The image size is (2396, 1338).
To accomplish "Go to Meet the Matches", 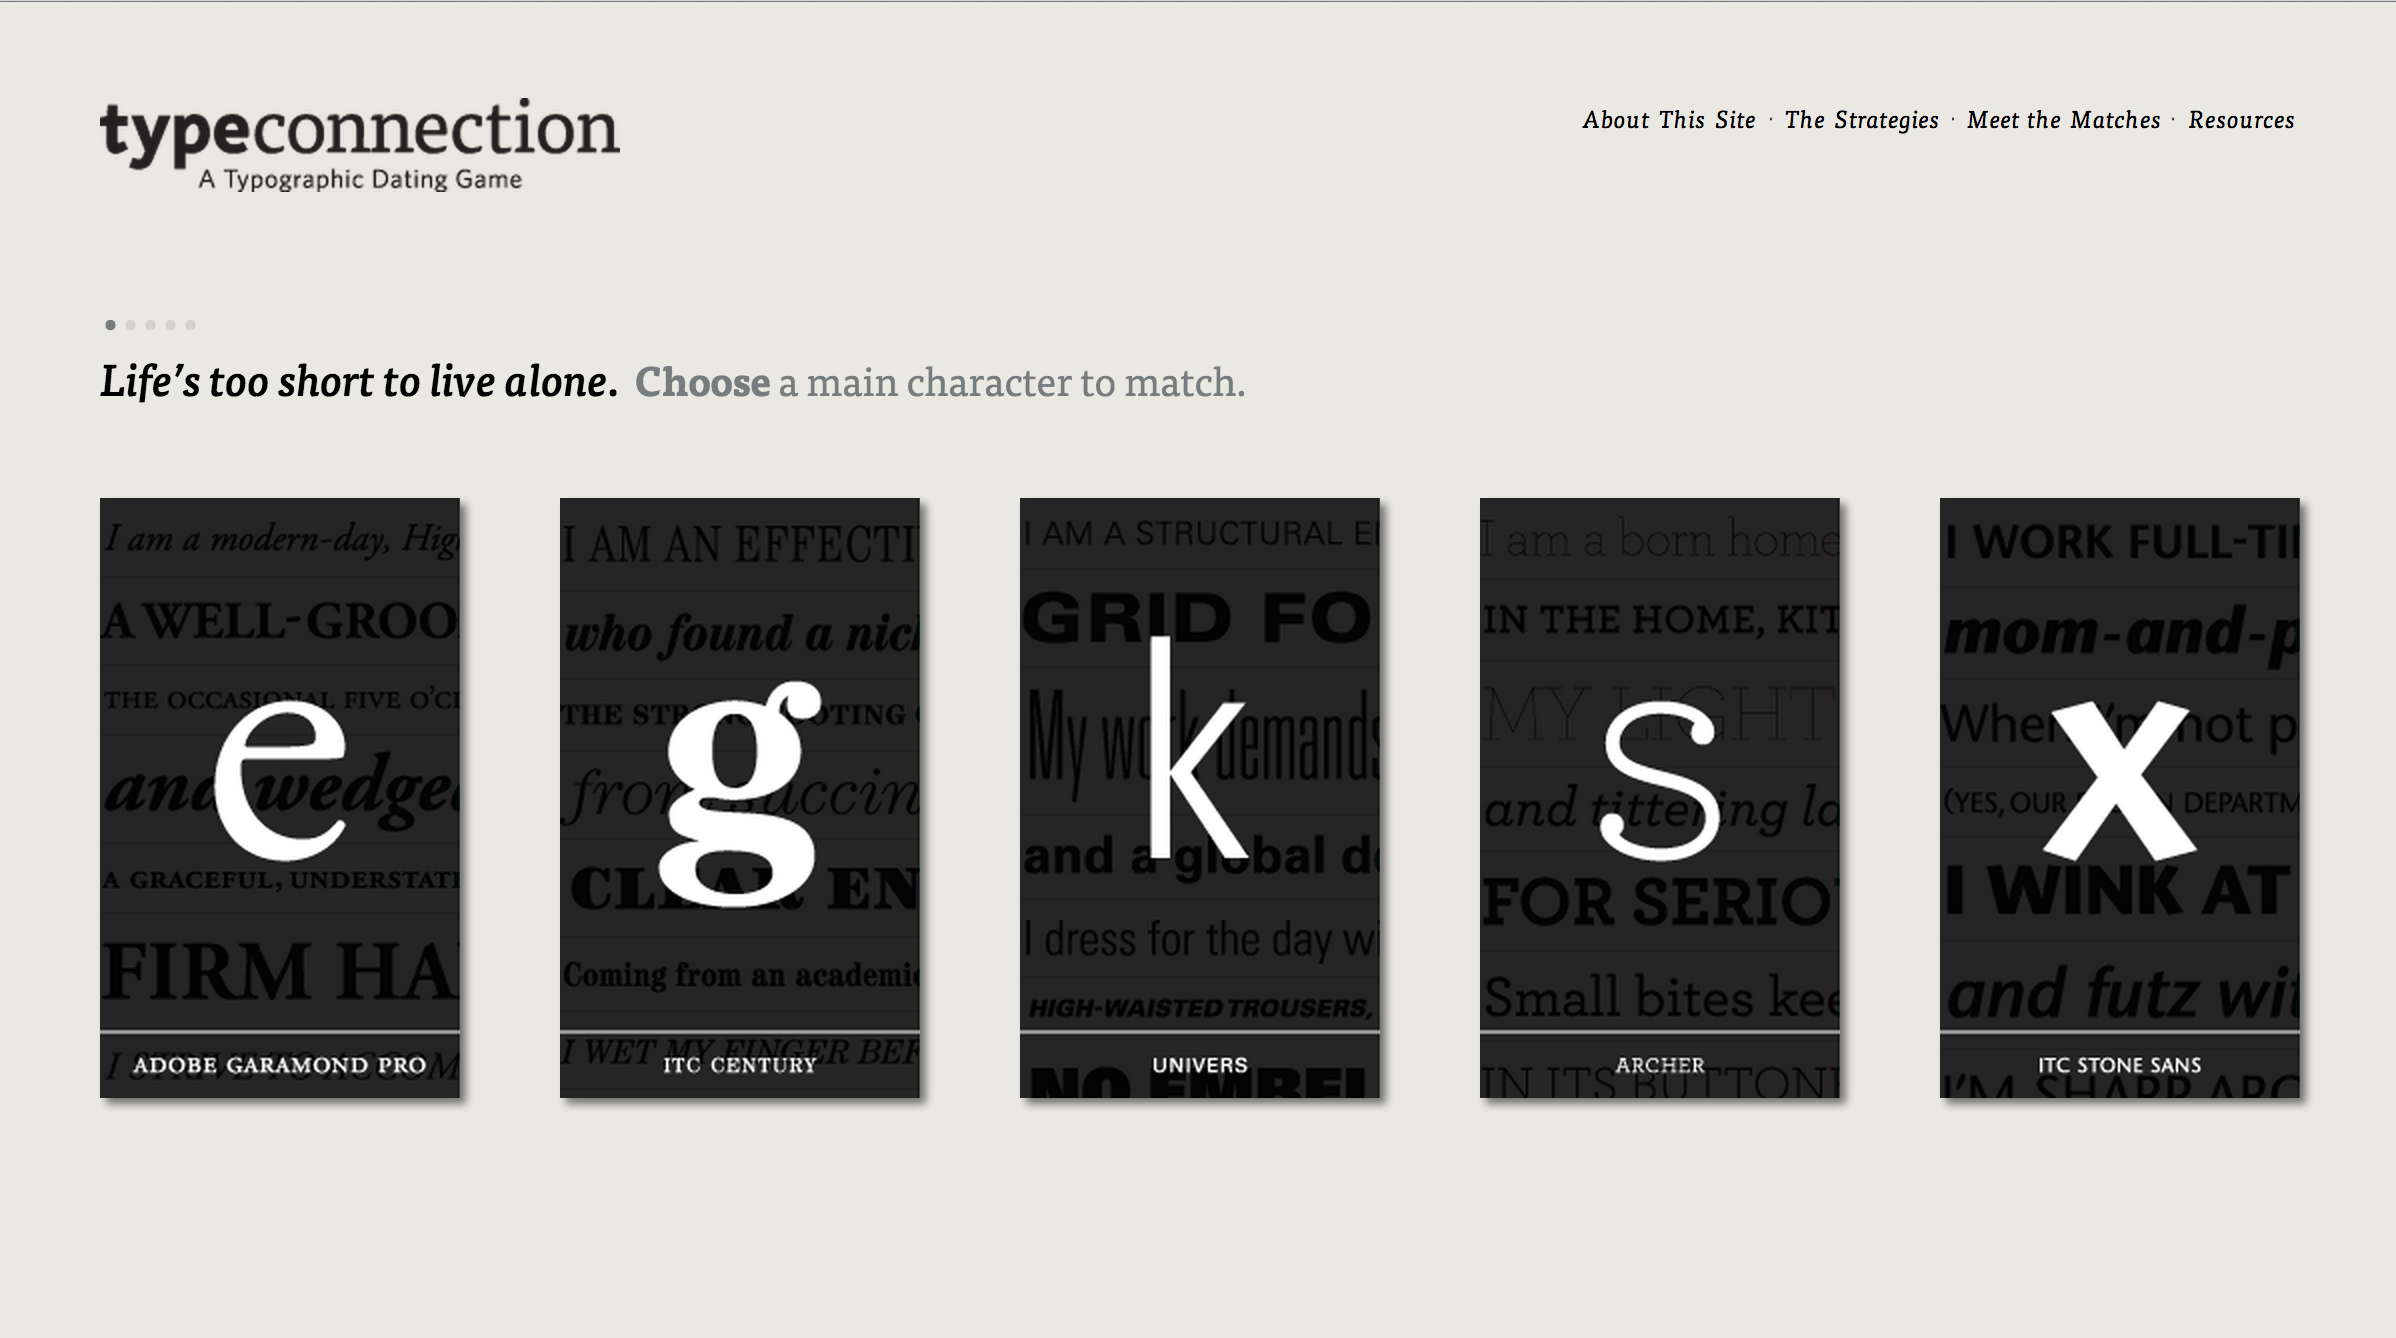I will pyautogui.click(x=2063, y=120).
